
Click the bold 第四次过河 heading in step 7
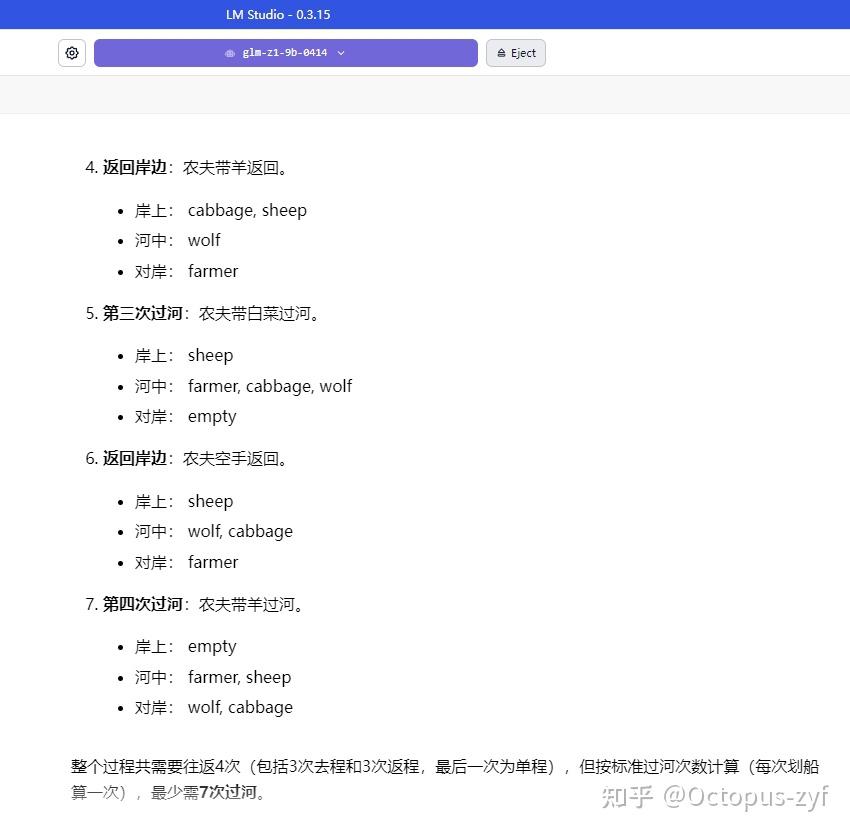[141, 604]
